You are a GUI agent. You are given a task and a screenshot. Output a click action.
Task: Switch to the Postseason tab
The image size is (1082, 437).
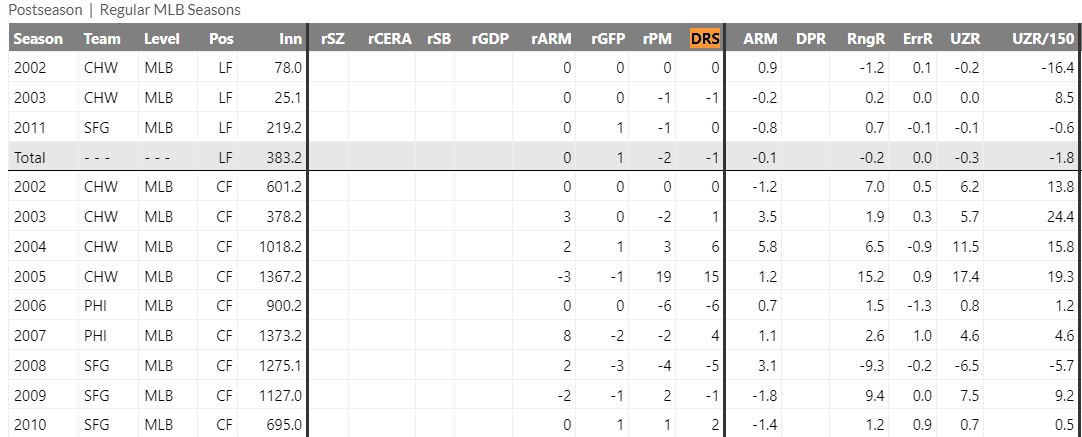tap(45, 9)
